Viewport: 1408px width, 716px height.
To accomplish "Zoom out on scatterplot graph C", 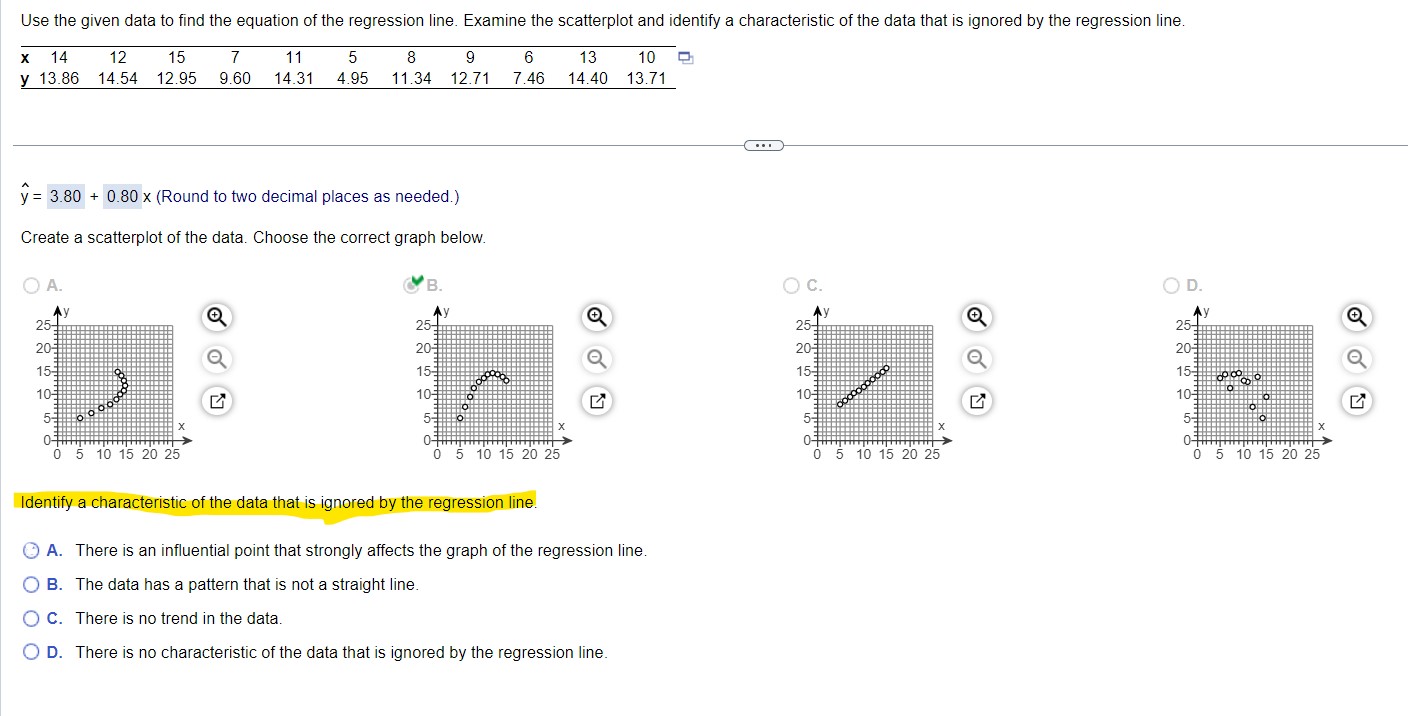I will tap(976, 358).
